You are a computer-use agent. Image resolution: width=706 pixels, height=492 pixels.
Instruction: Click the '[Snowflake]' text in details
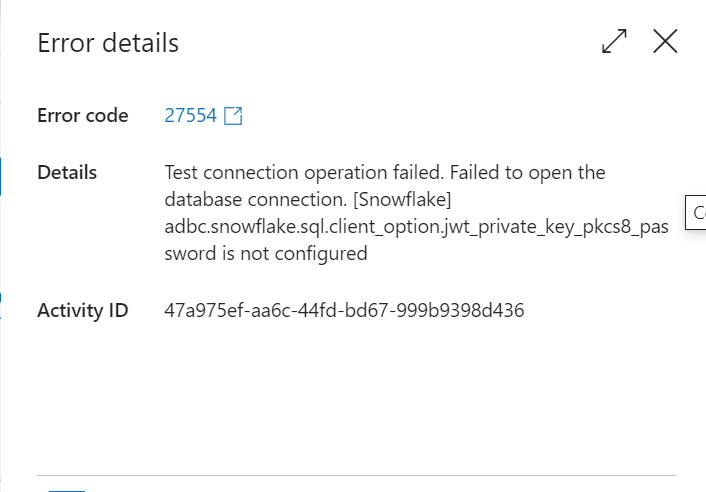pyautogui.click(x=402, y=199)
